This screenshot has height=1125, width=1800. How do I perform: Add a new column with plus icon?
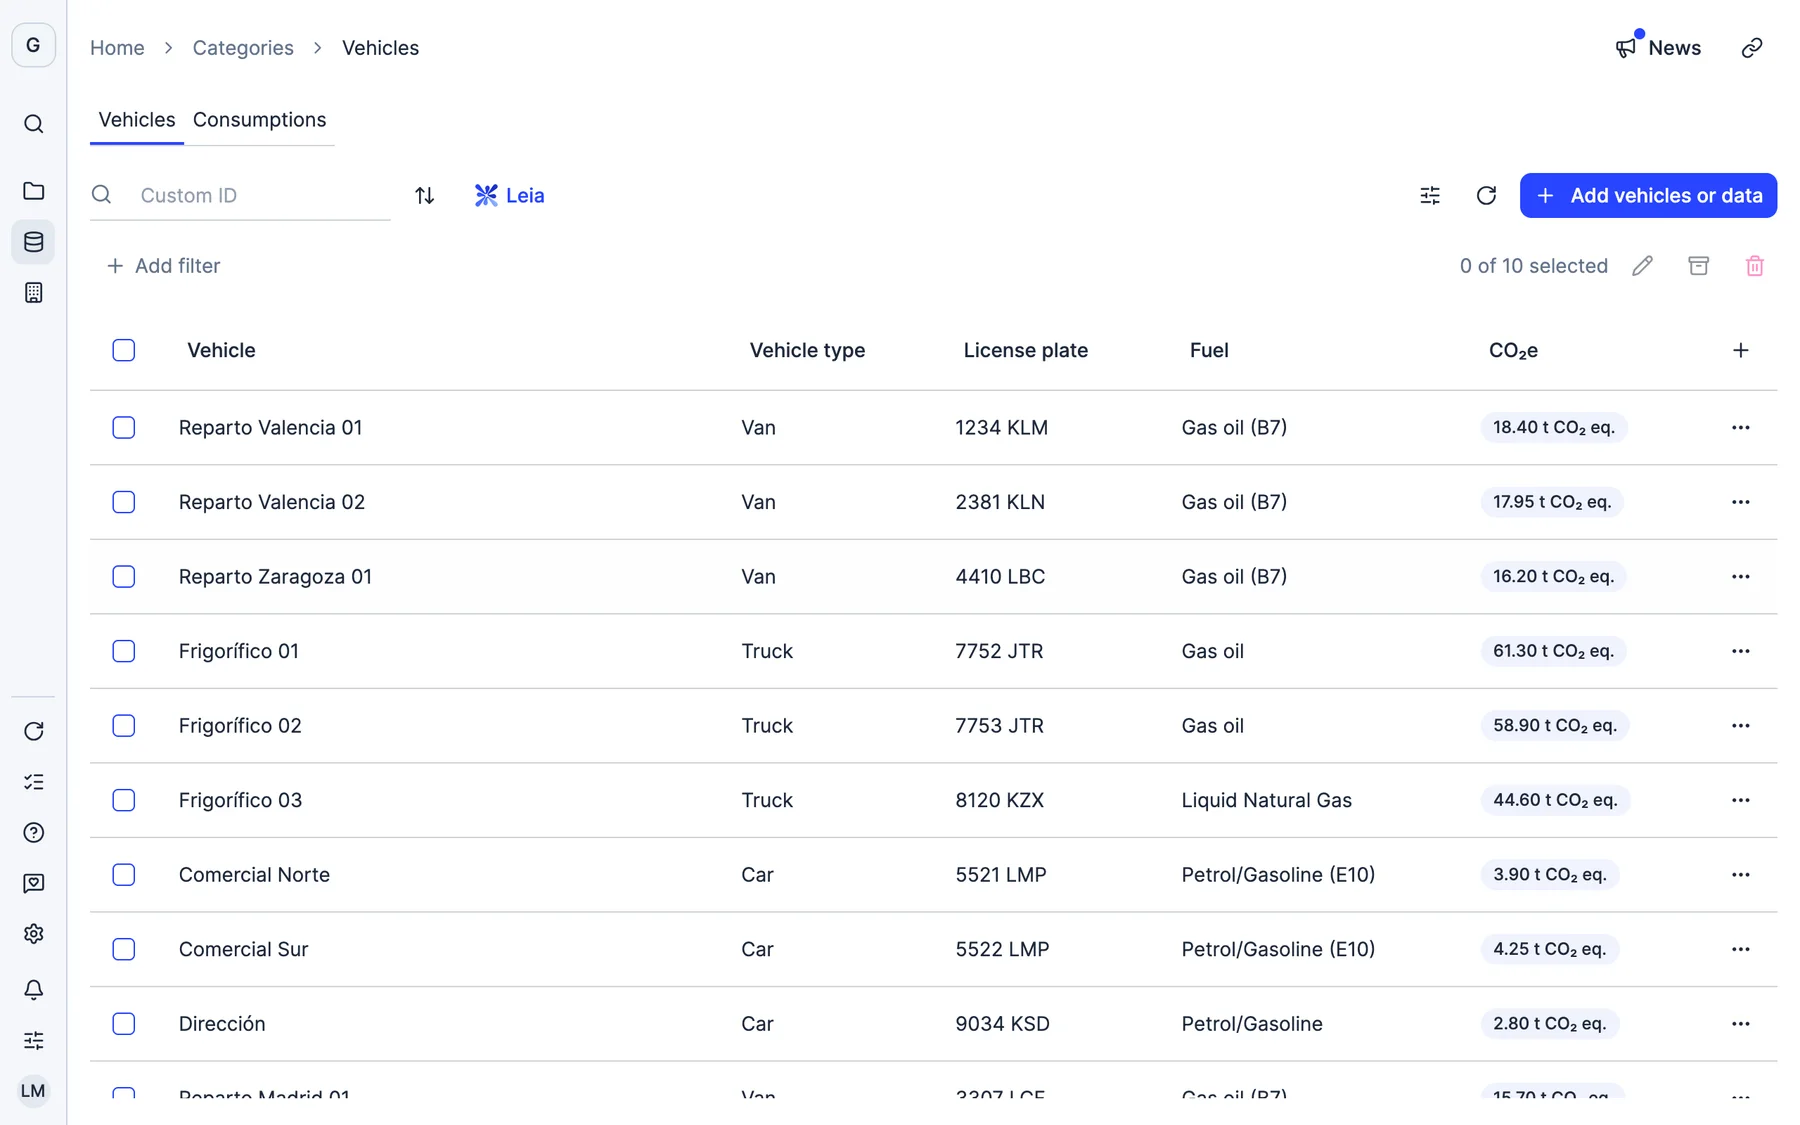point(1740,350)
